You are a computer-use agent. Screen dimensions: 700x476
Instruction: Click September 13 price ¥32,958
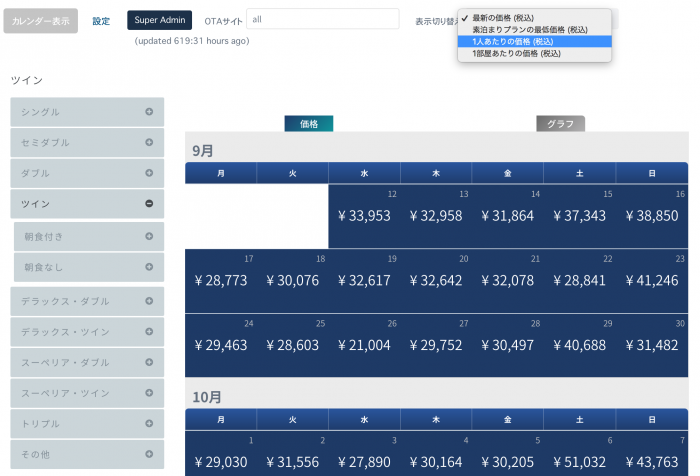[436, 216]
